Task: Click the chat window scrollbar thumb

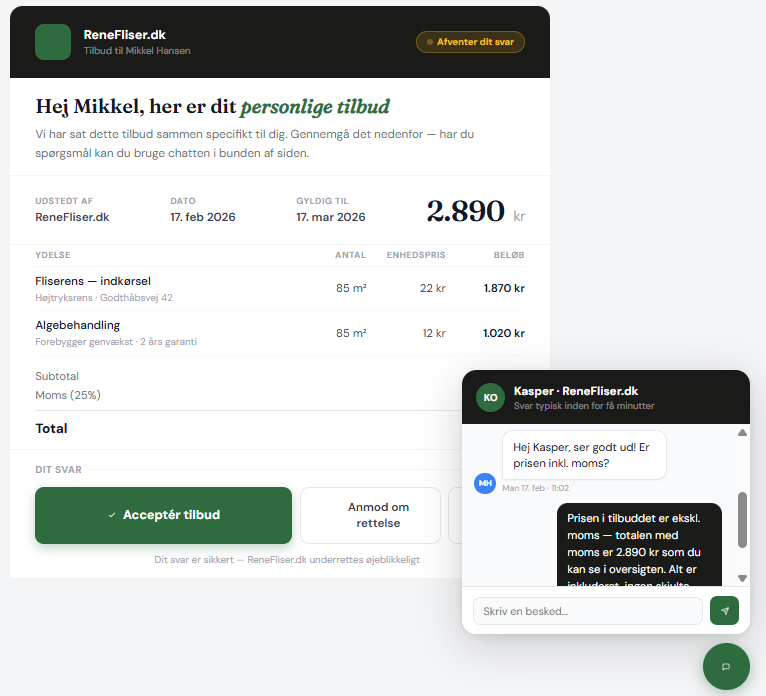Action: pos(742,520)
